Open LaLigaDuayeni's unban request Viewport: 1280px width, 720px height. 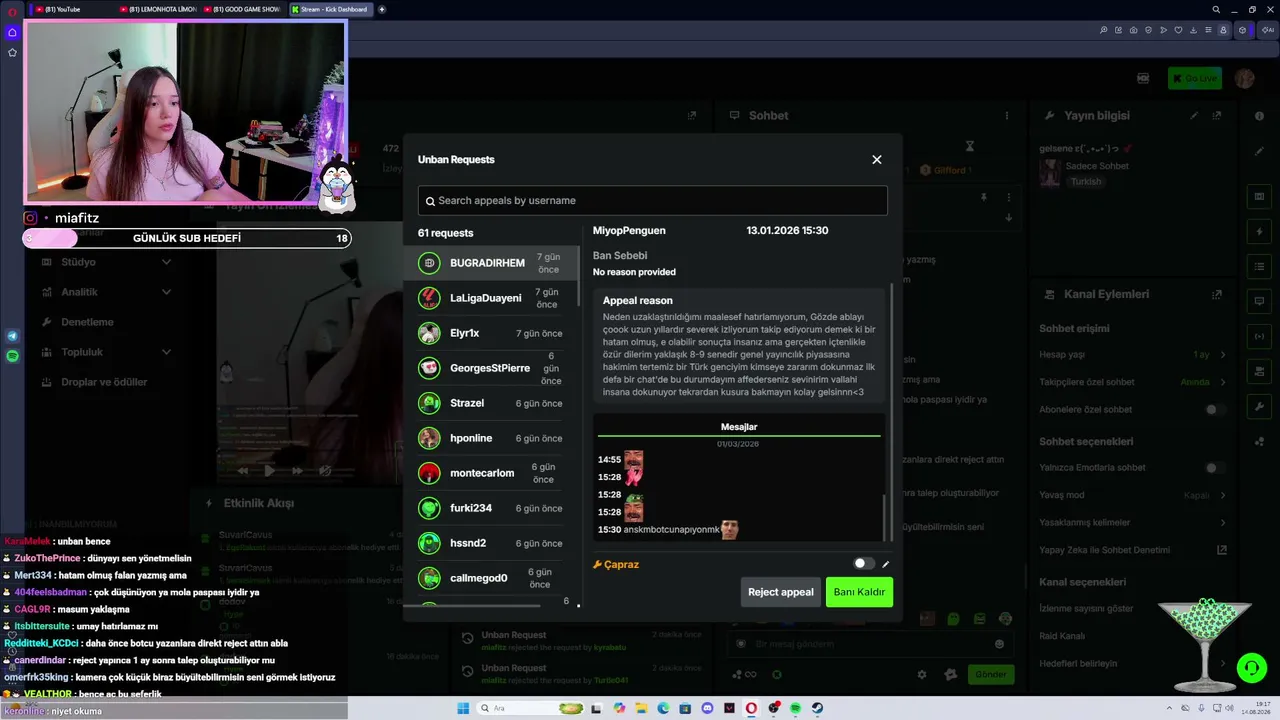491,298
